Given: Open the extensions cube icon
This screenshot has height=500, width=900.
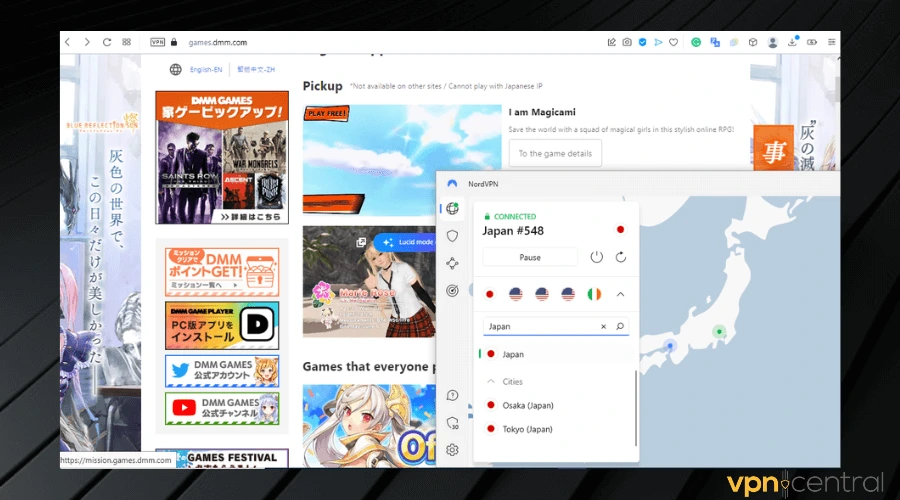Looking at the screenshot, I should [x=753, y=42].
